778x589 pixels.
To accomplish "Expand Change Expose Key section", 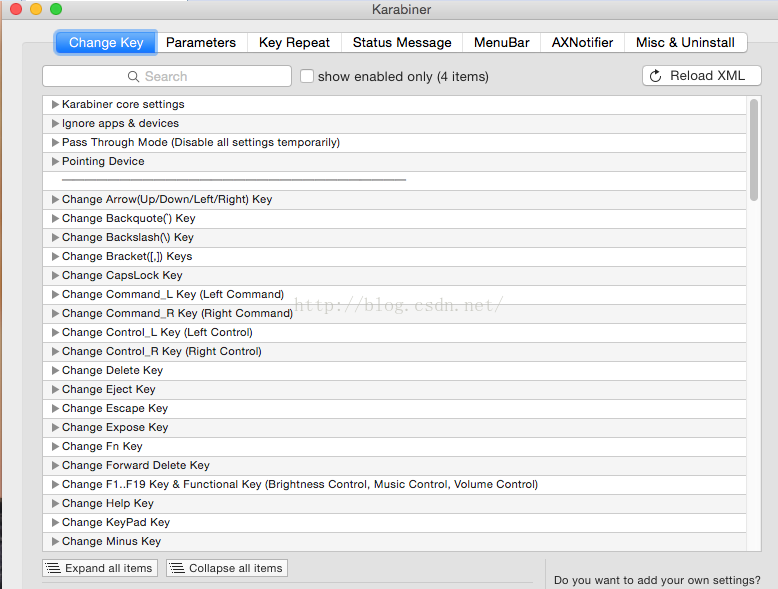I will (x=56, y=428).
